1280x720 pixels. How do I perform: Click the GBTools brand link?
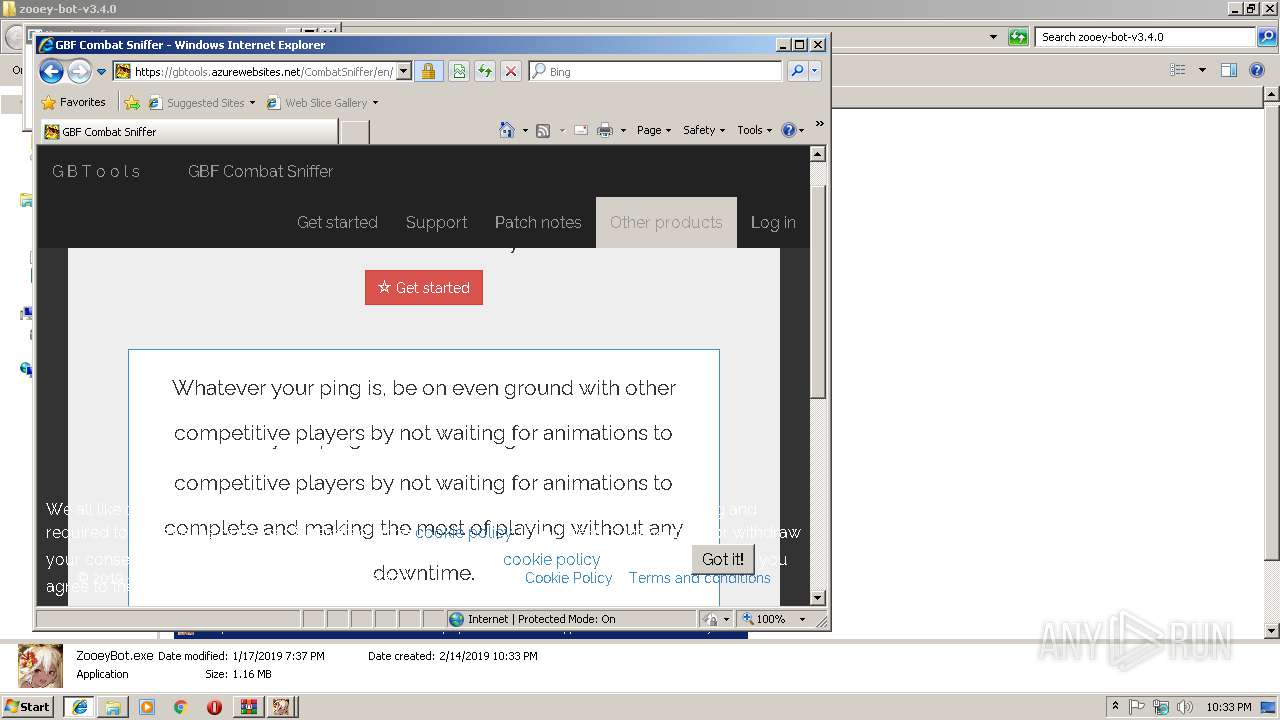[96, 171]
